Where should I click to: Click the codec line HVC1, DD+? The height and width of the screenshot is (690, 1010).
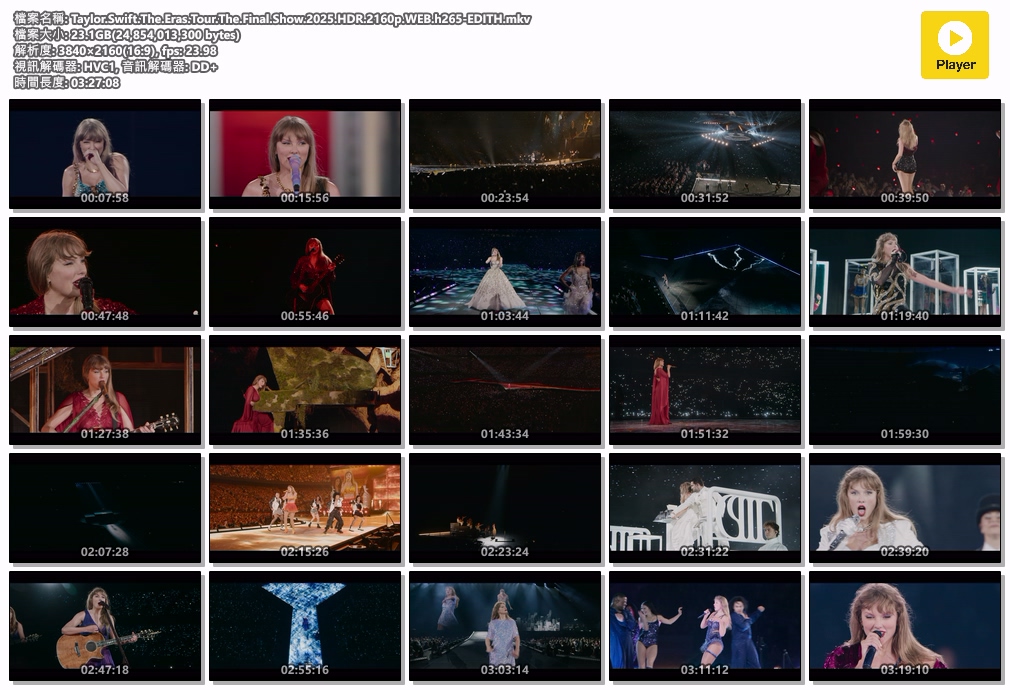[115, 66]
